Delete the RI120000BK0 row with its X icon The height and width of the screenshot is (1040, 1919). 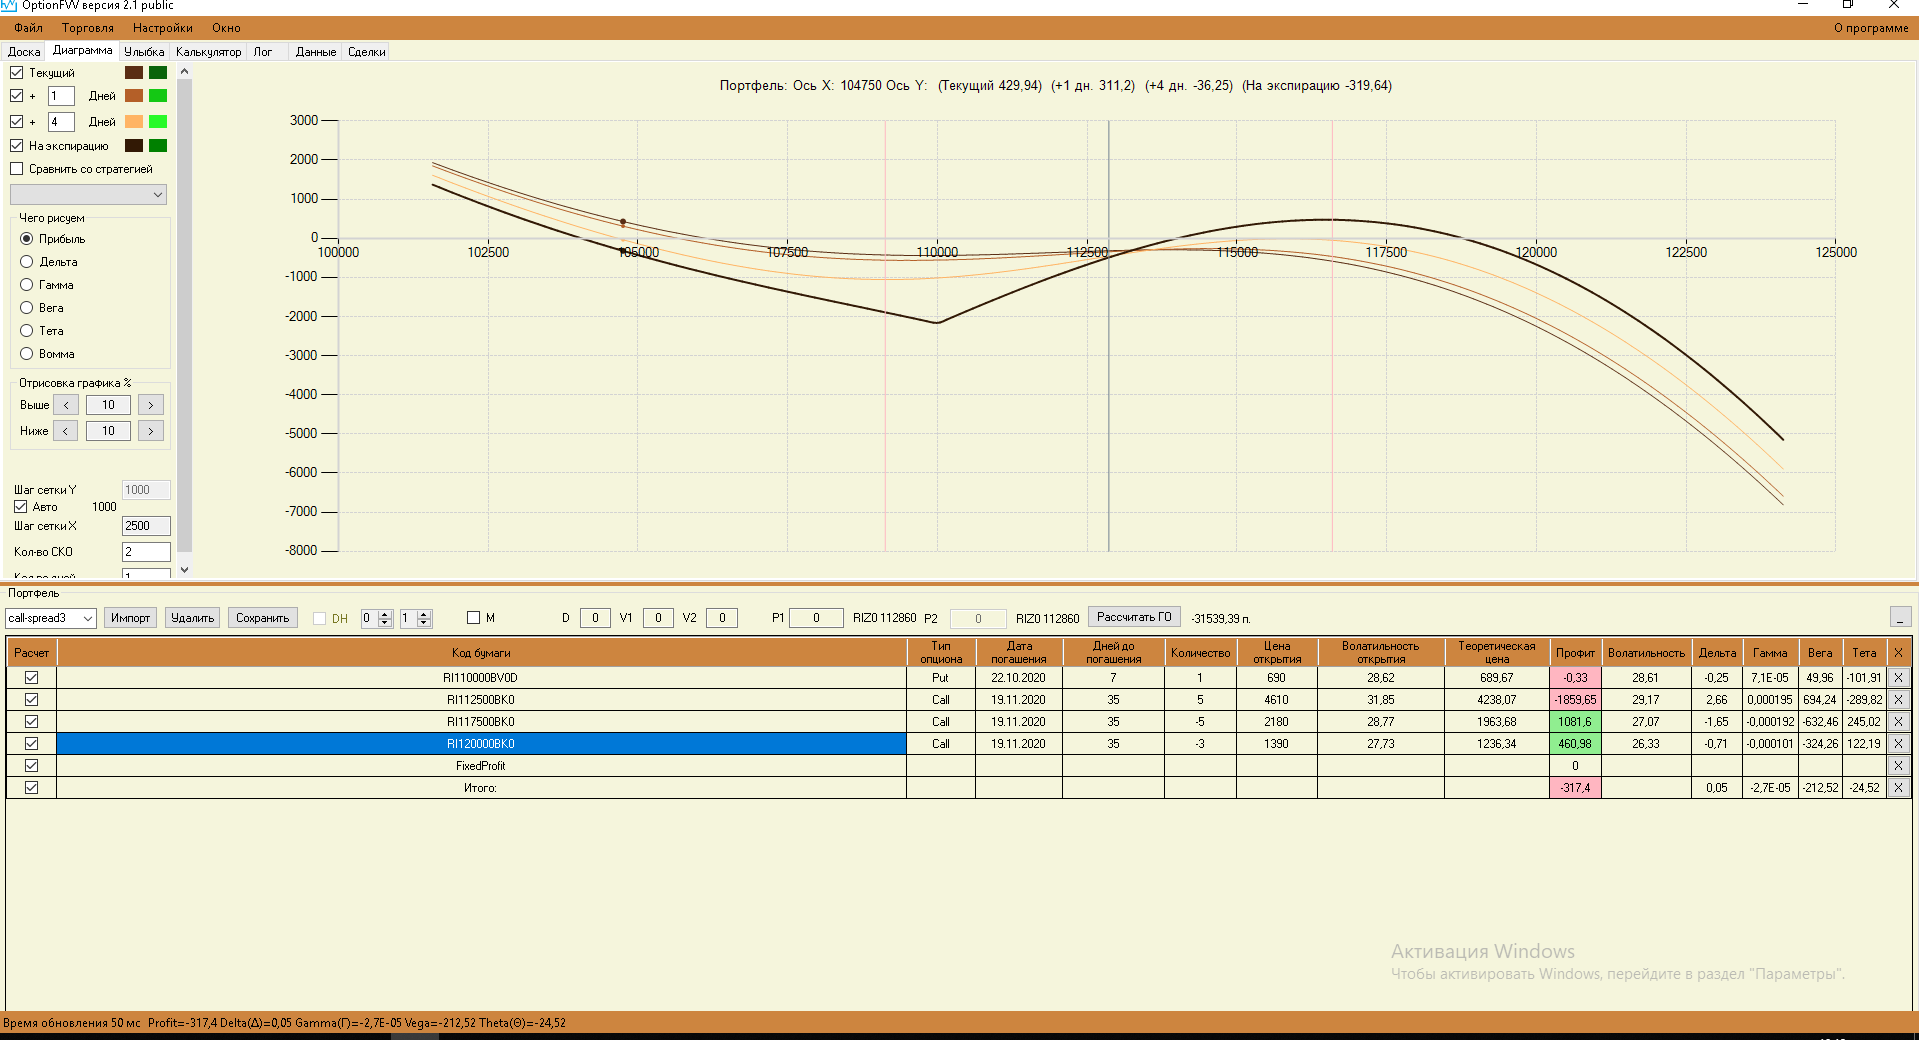1898,744
